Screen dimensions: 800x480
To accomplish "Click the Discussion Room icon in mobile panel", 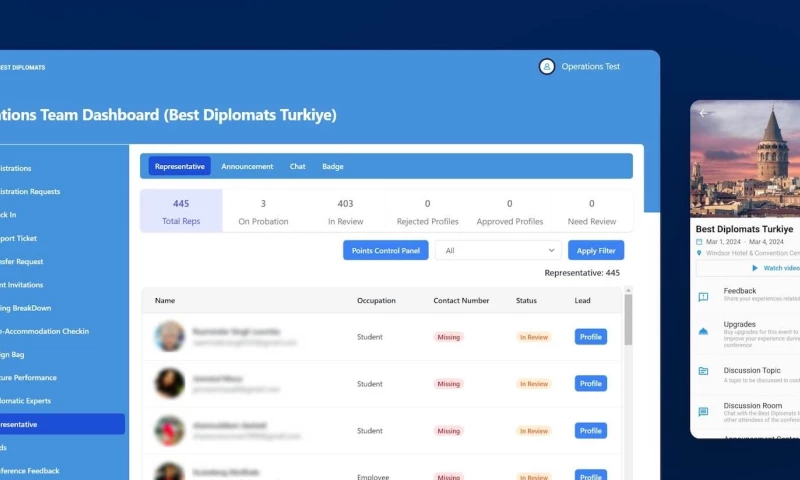I will click(x=703, y=412).
